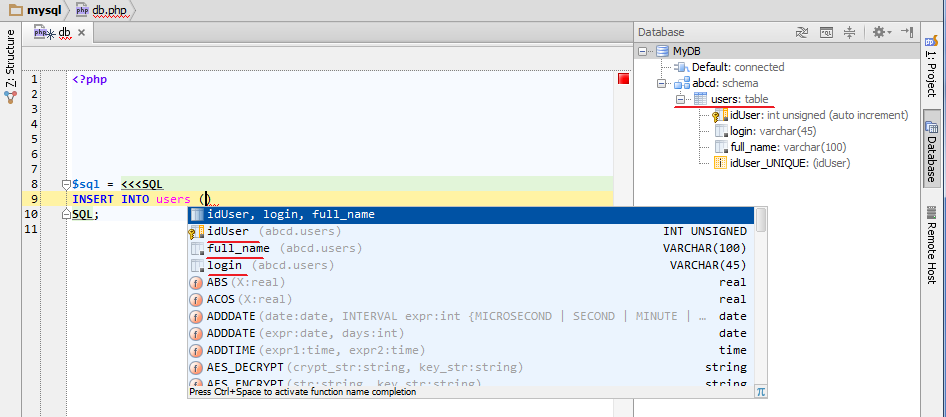
Task: Collapse the users table node
Action: [x=681, y=99]
